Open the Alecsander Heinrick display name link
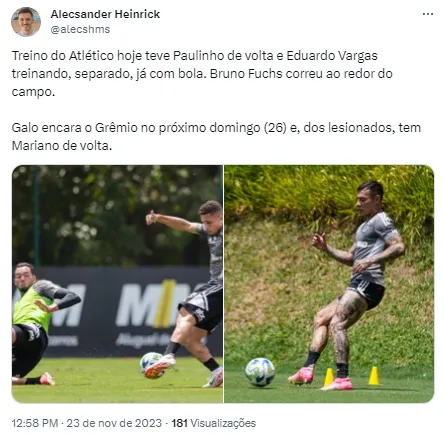This screenshot has width=444, height=441. [x=105, y=14]
